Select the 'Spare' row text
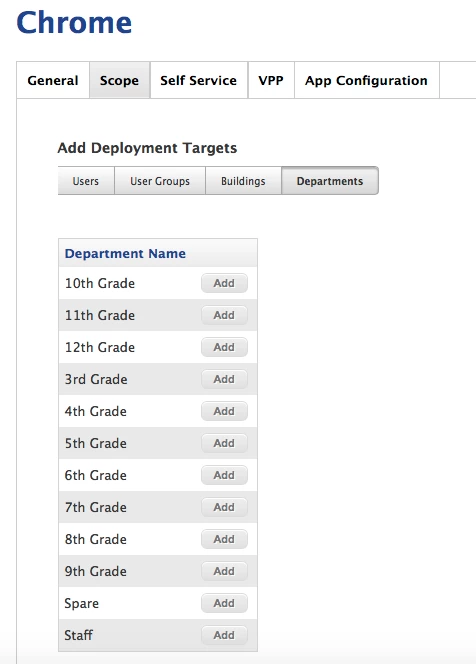476x664 pixels. (81, 603)
